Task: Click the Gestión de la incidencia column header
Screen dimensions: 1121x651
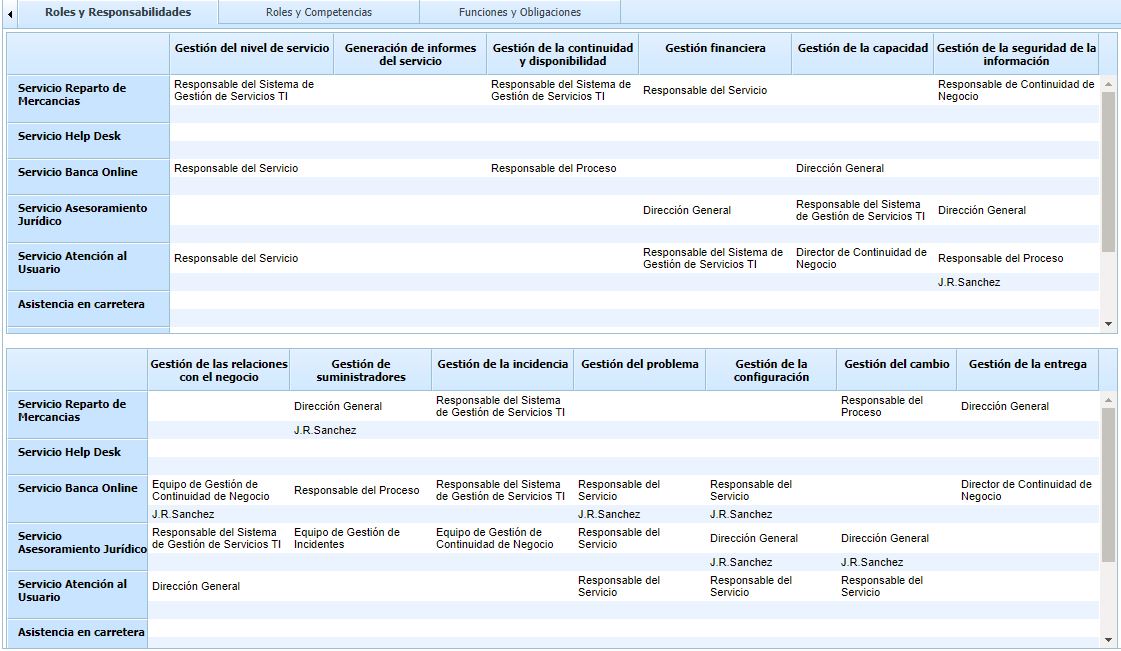Action: [x=502, y=365]
